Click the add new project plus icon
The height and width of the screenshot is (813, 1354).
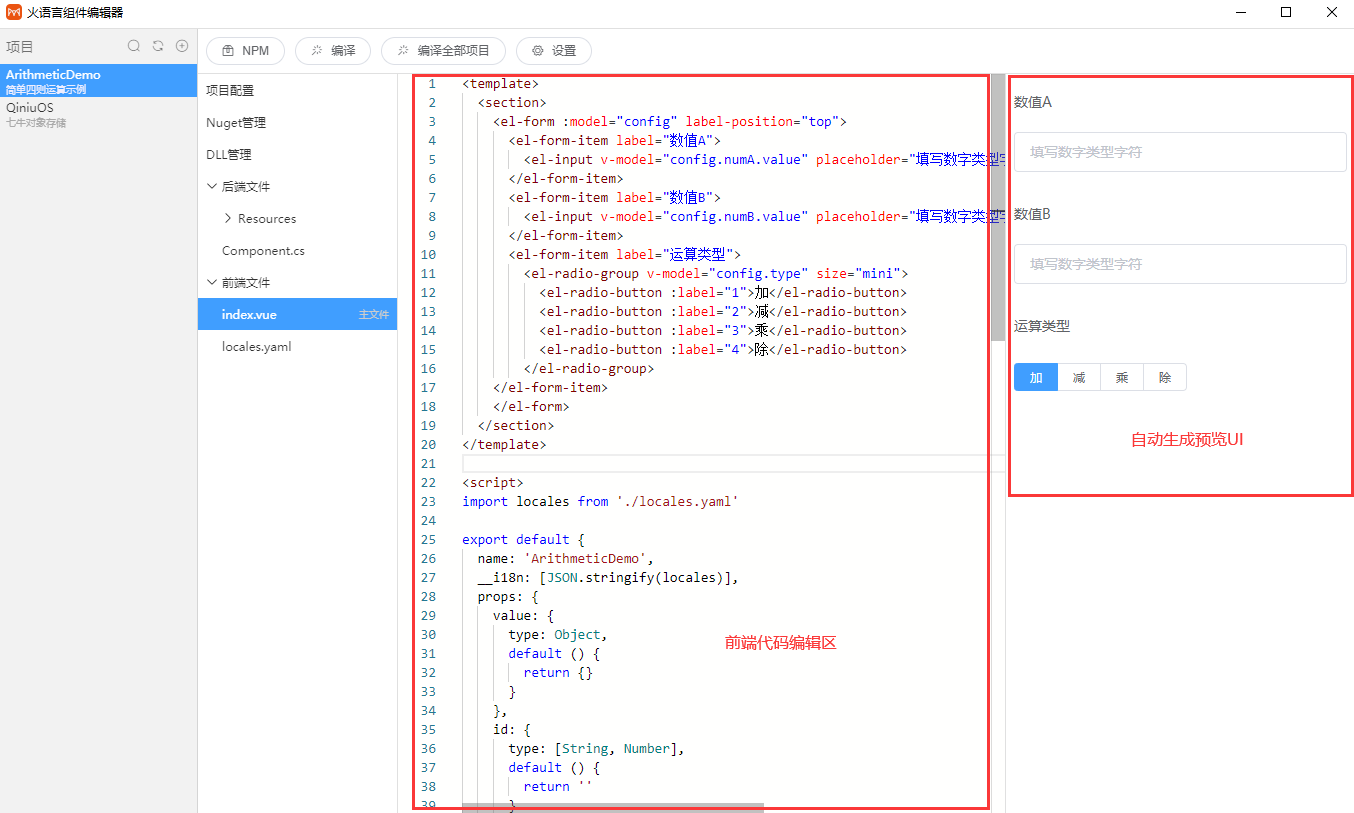(x=182, y=46)
